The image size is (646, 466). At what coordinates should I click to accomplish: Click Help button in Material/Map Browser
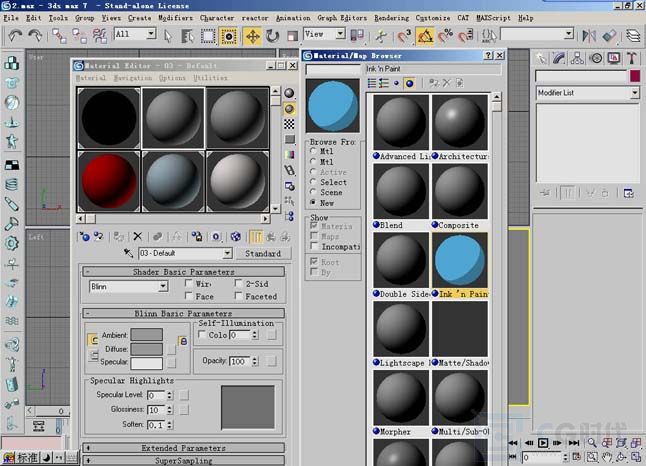point(489,55)
